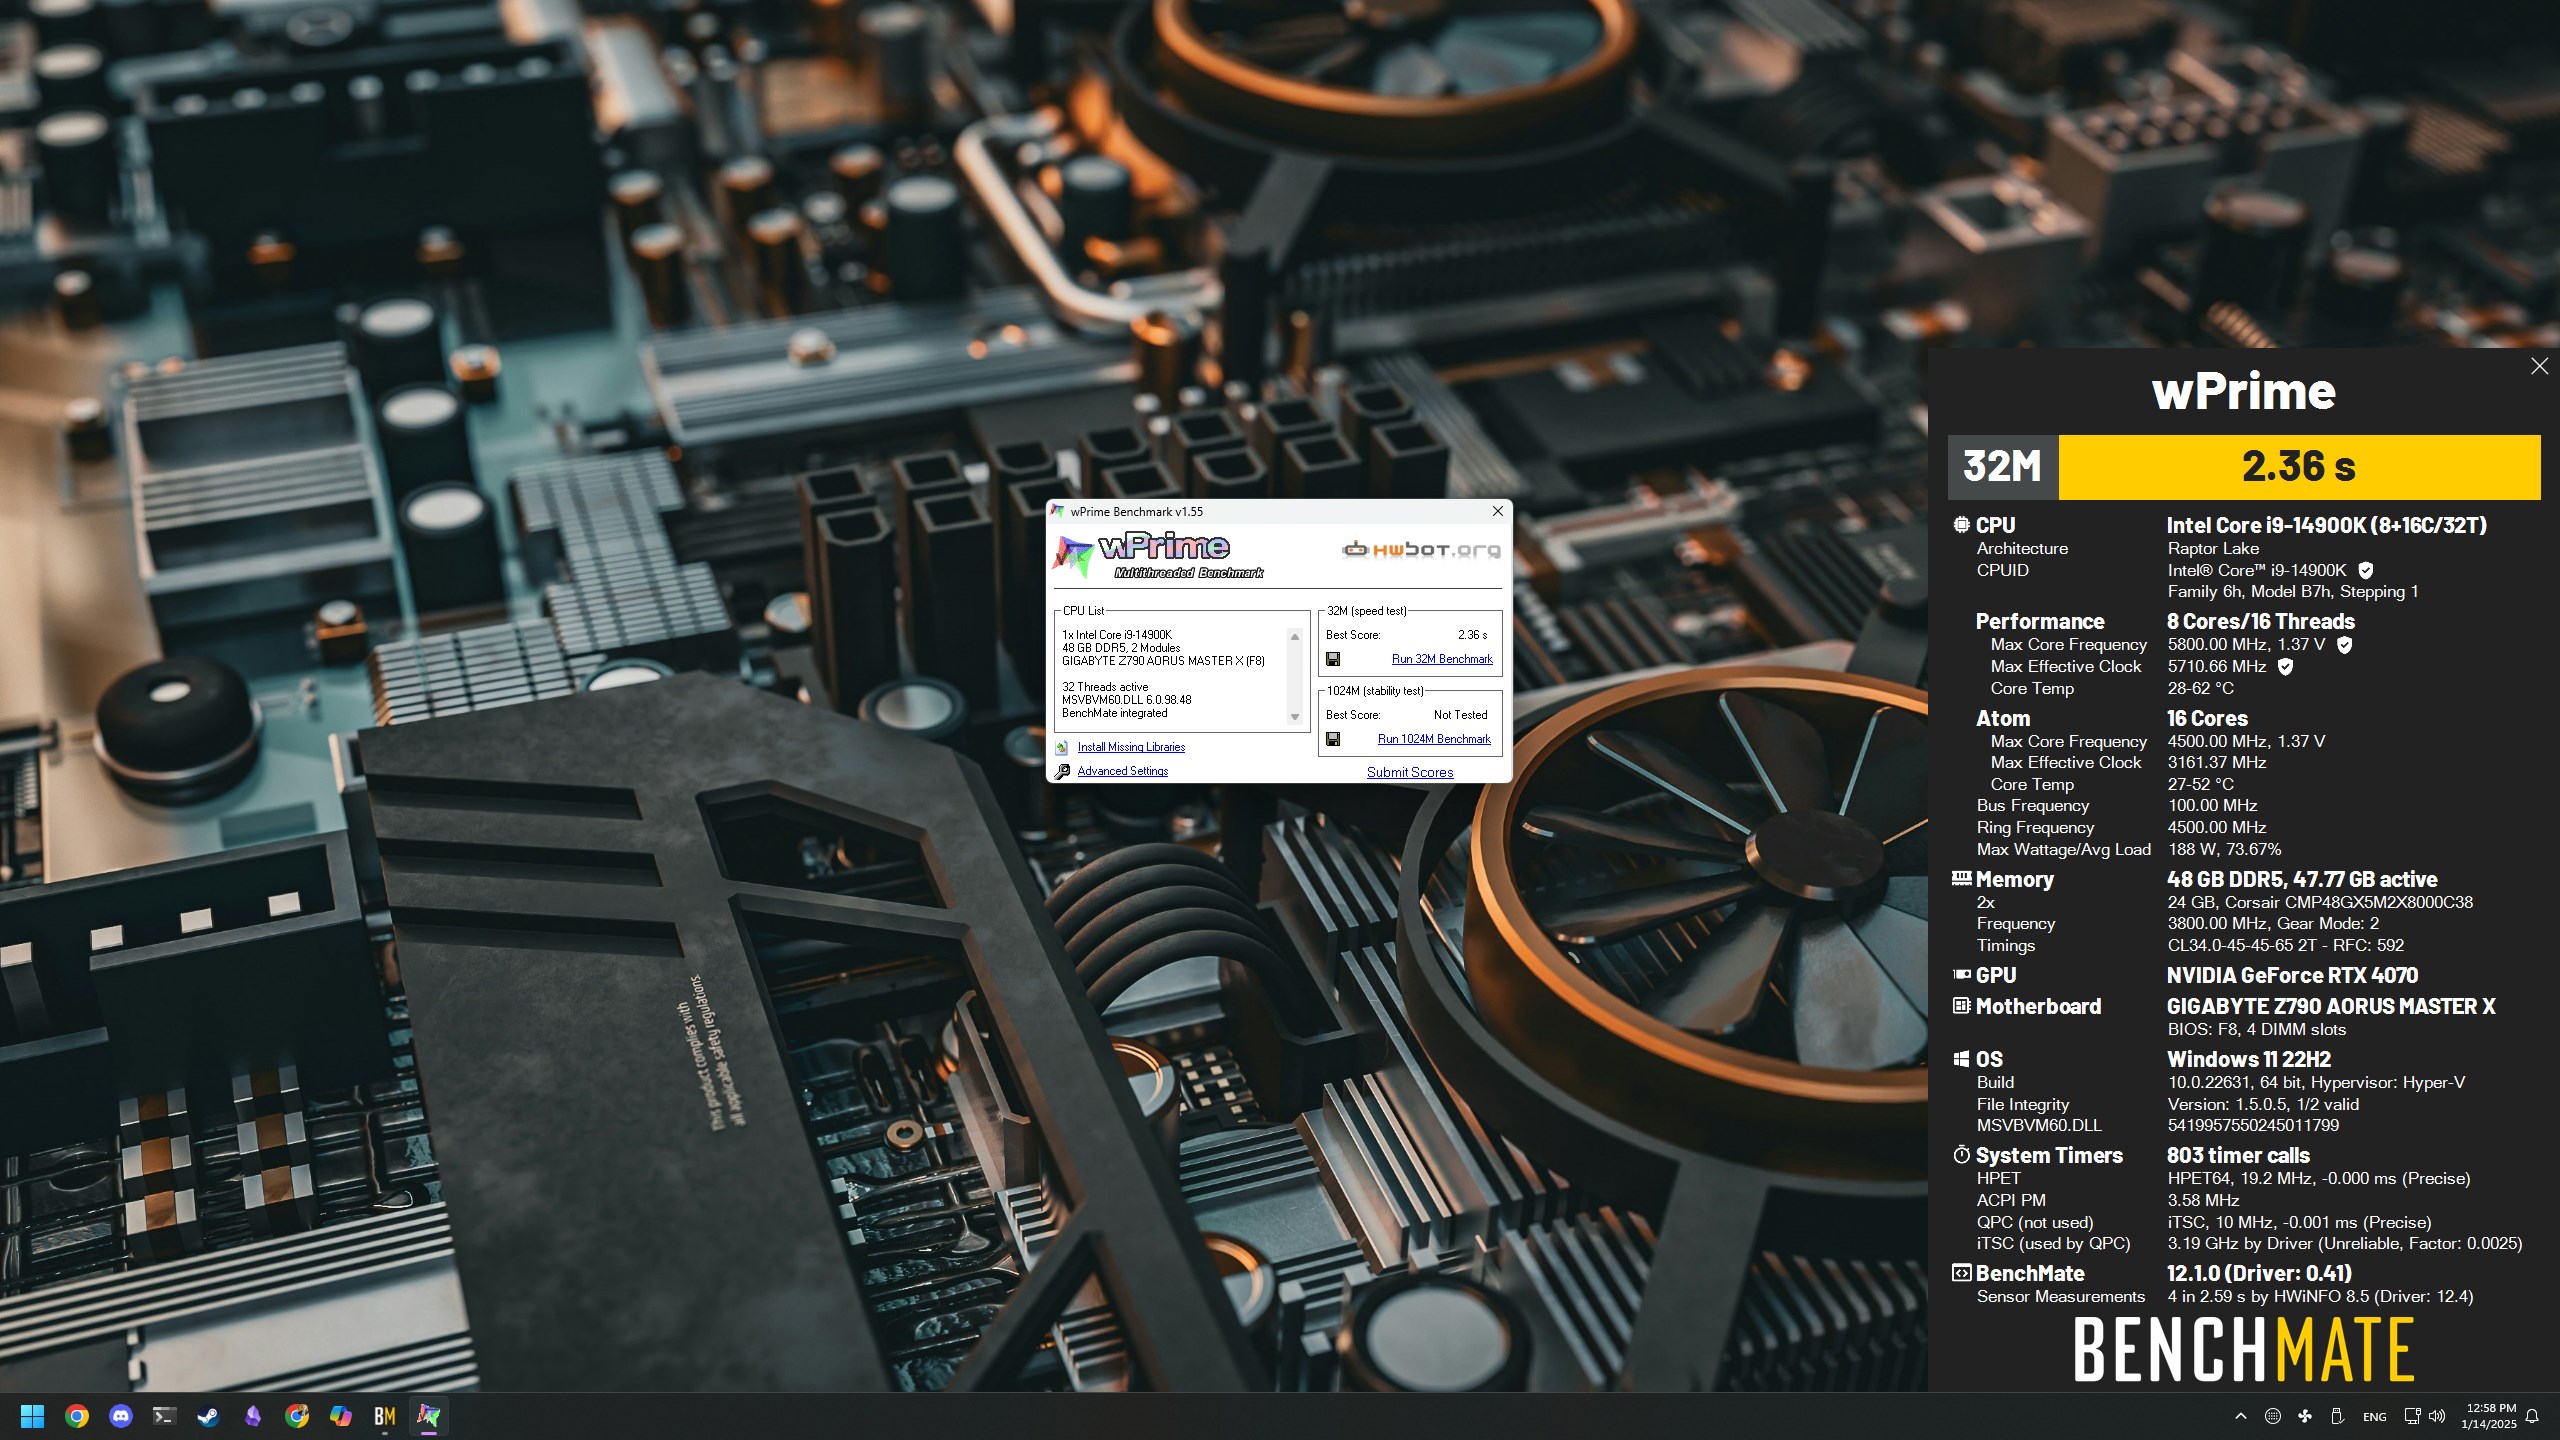
Task: Click the CPU List scrollbar down arrow
Action: pos(1295,716)
